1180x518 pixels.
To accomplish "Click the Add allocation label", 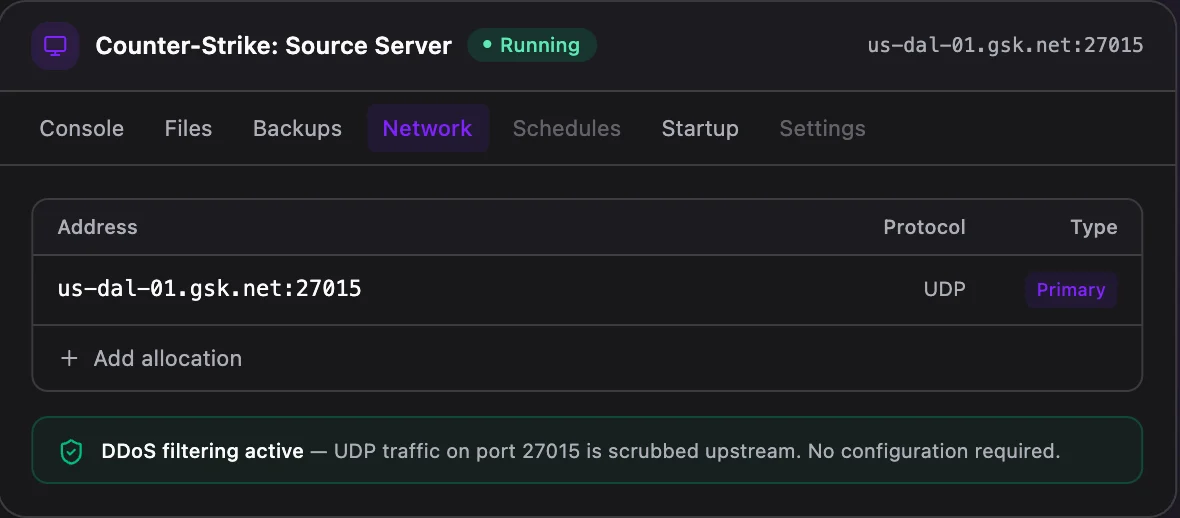I will (x=168, y=358).
